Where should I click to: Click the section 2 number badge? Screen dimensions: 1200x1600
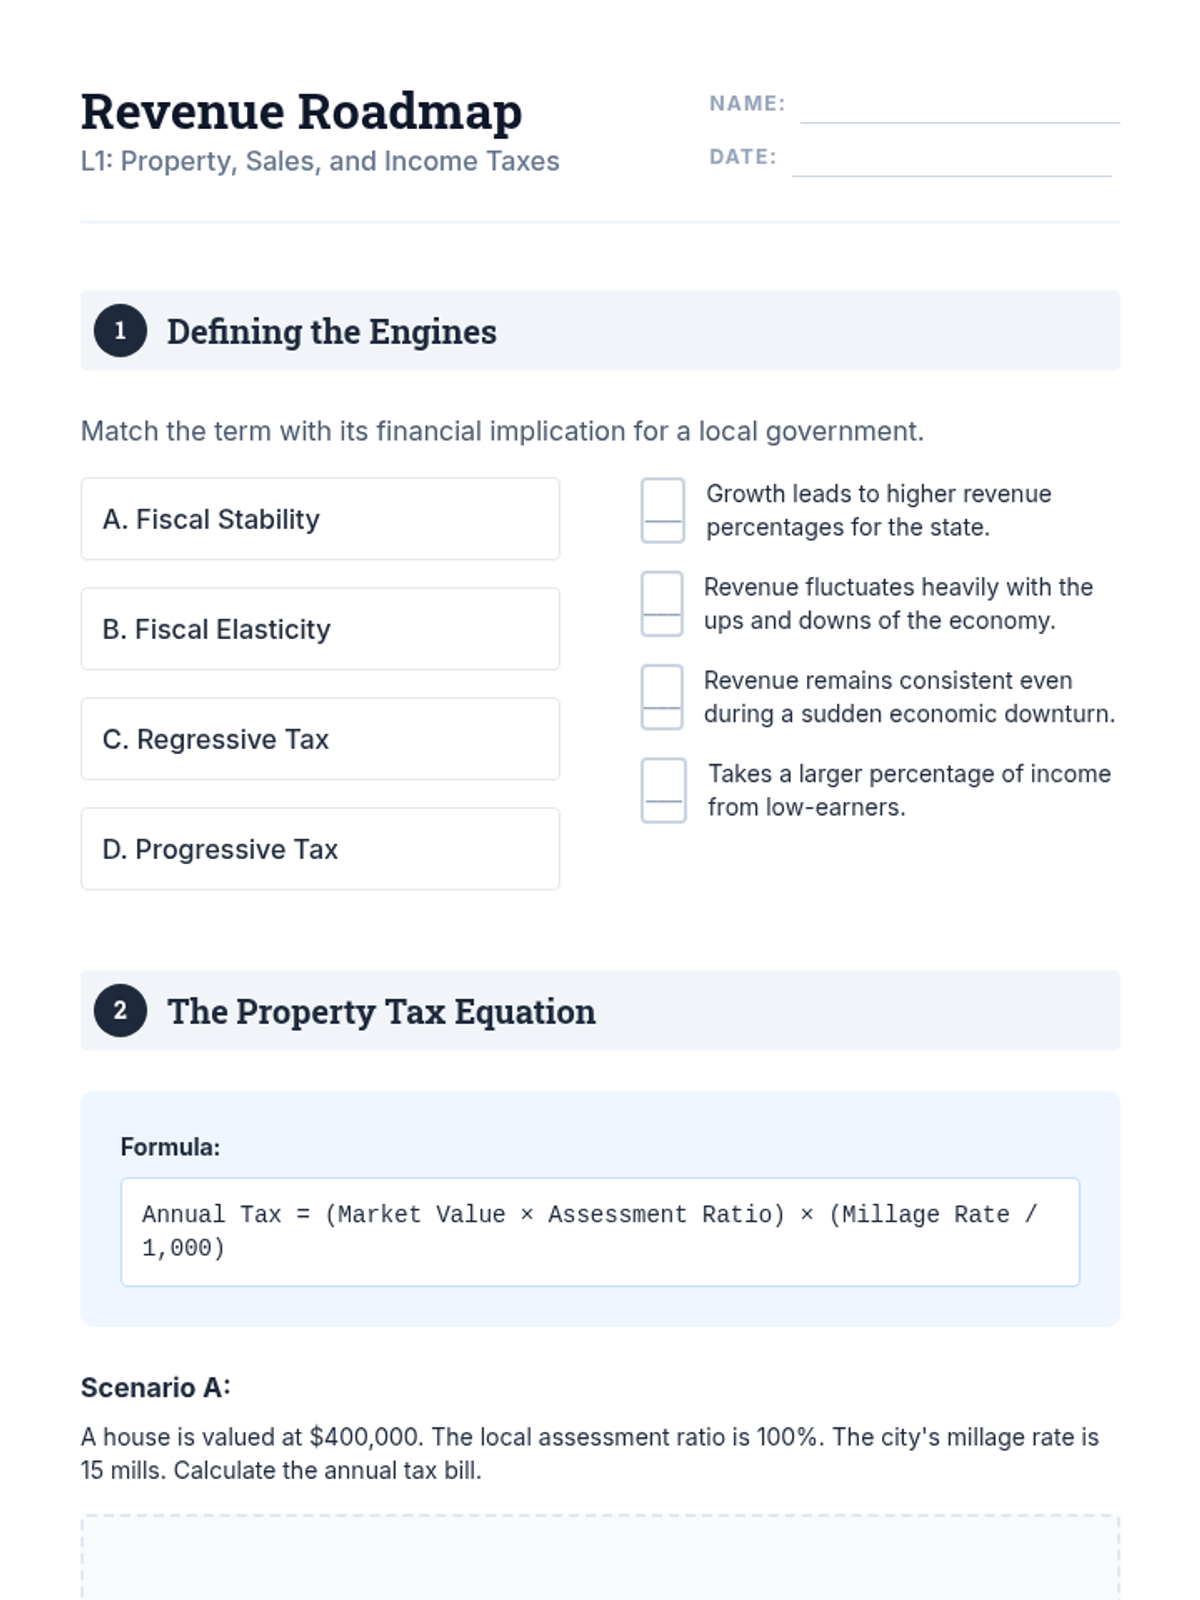tap(120, 1011)
